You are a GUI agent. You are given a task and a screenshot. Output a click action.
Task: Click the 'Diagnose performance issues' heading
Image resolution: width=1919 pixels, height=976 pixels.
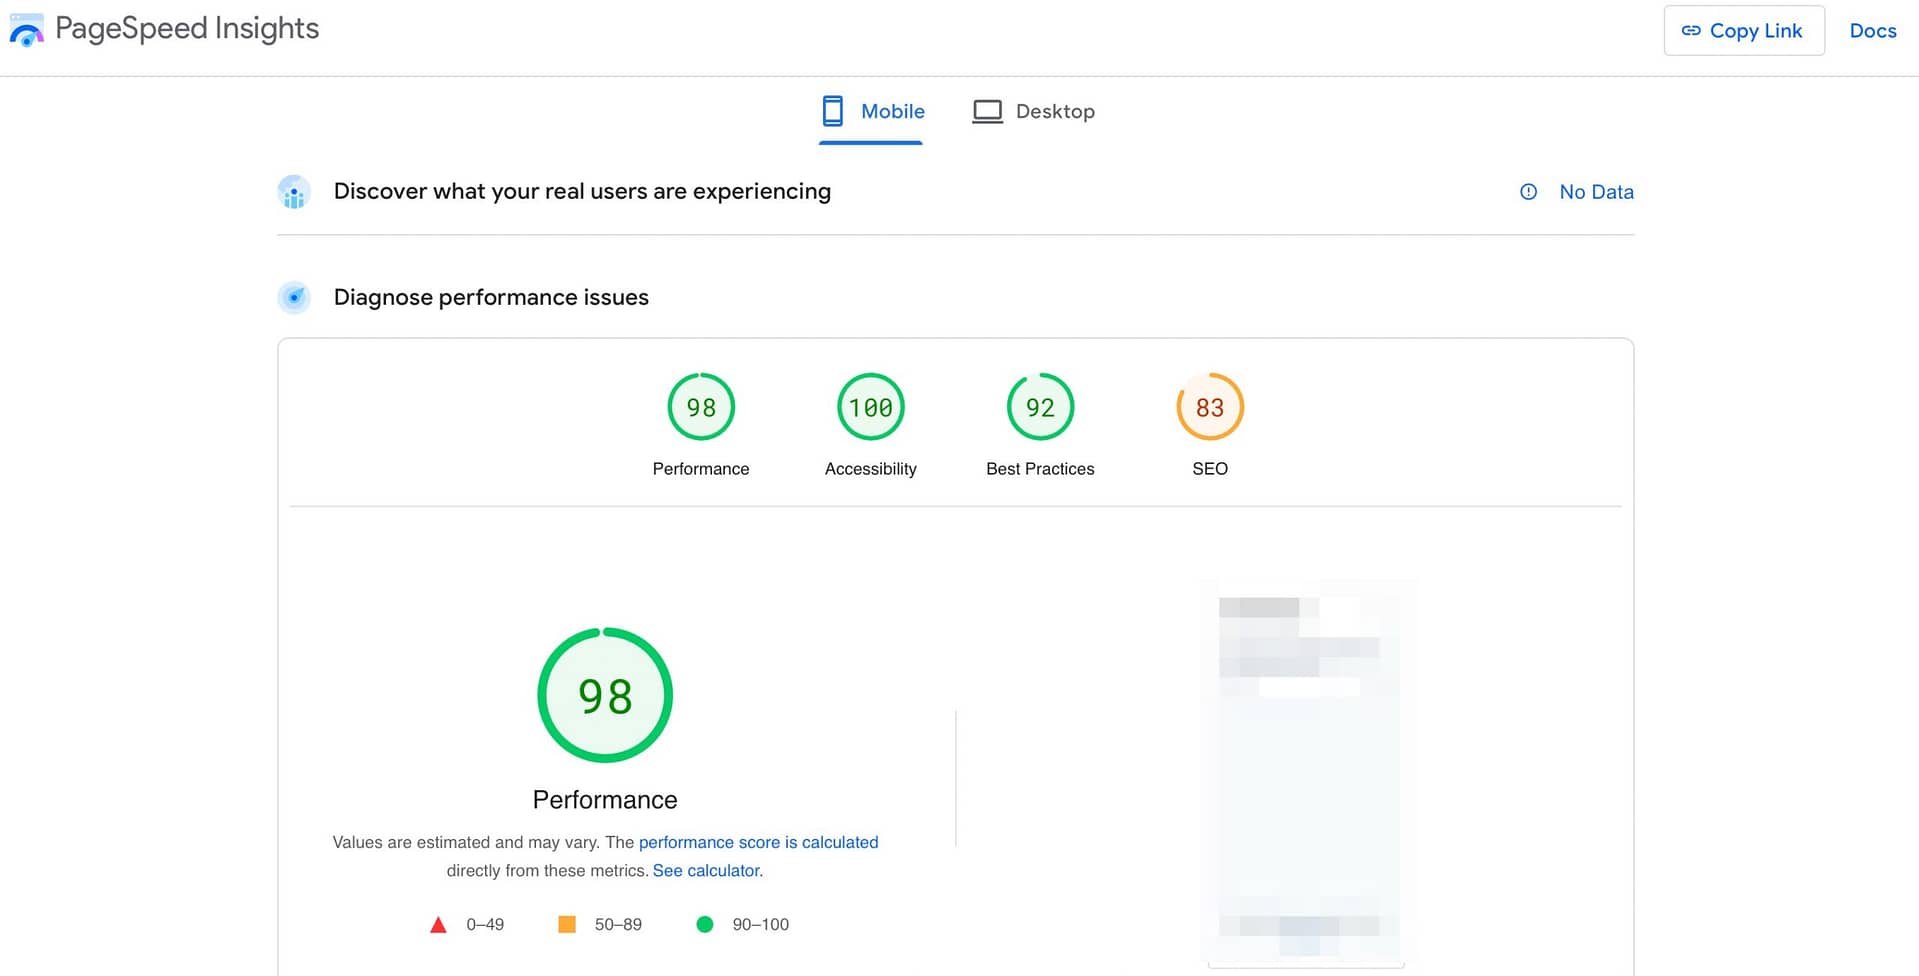point(491,297)
